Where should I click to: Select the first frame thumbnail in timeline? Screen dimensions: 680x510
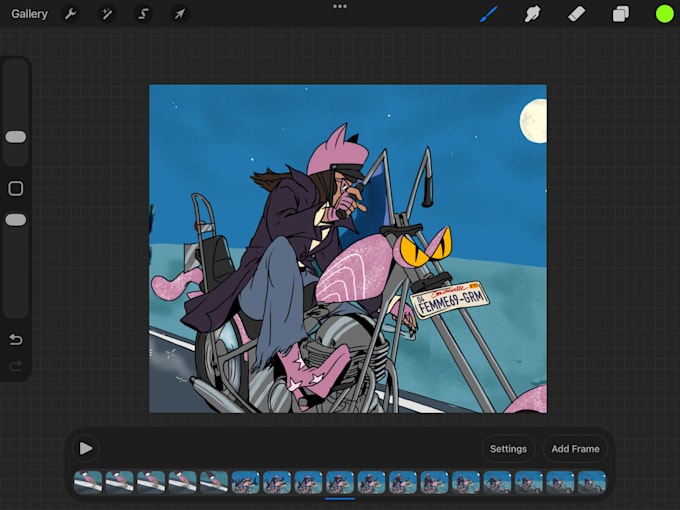88,482
